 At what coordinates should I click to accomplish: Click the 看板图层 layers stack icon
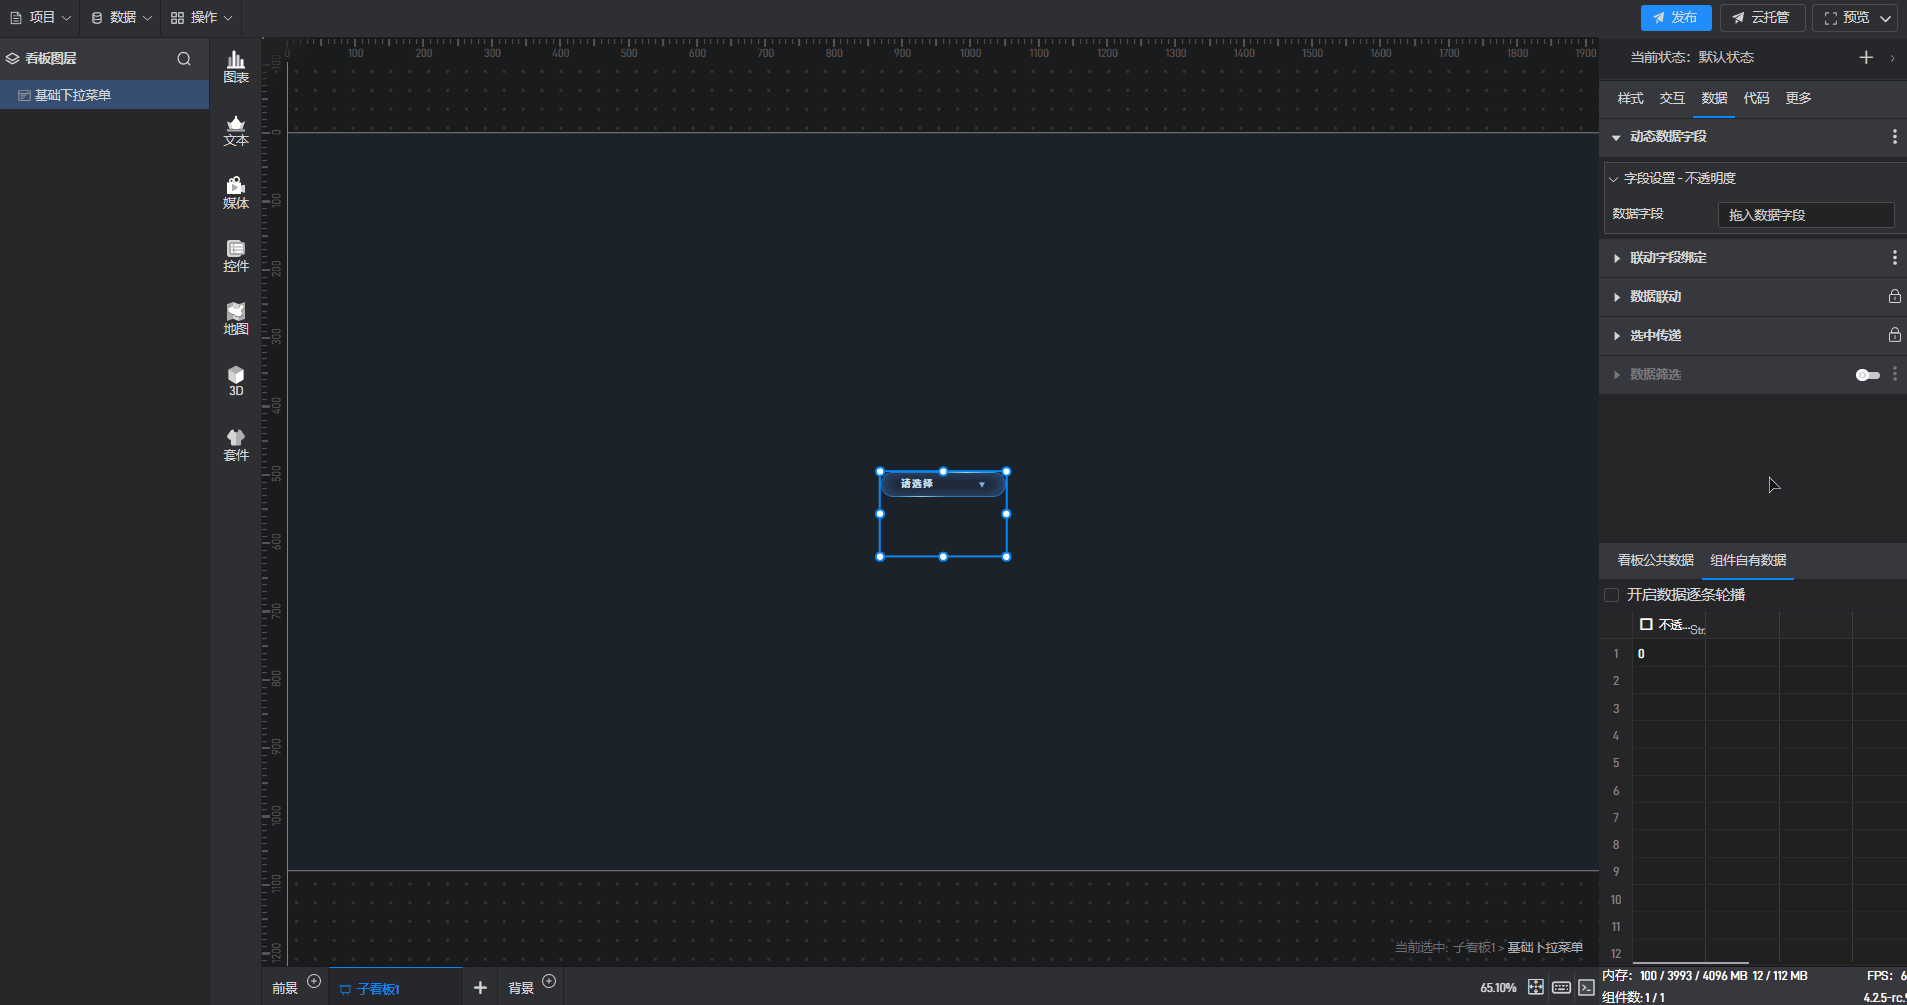click(x=12, y=59)
